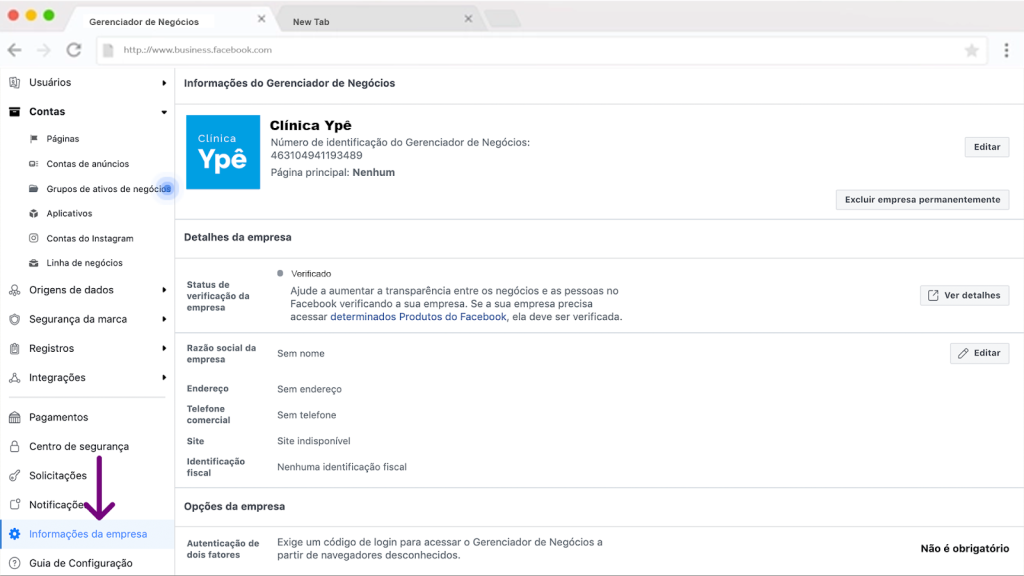Open Contas de anúncios in sidebar
This screenshot has width=1024, height=576.
87,164
